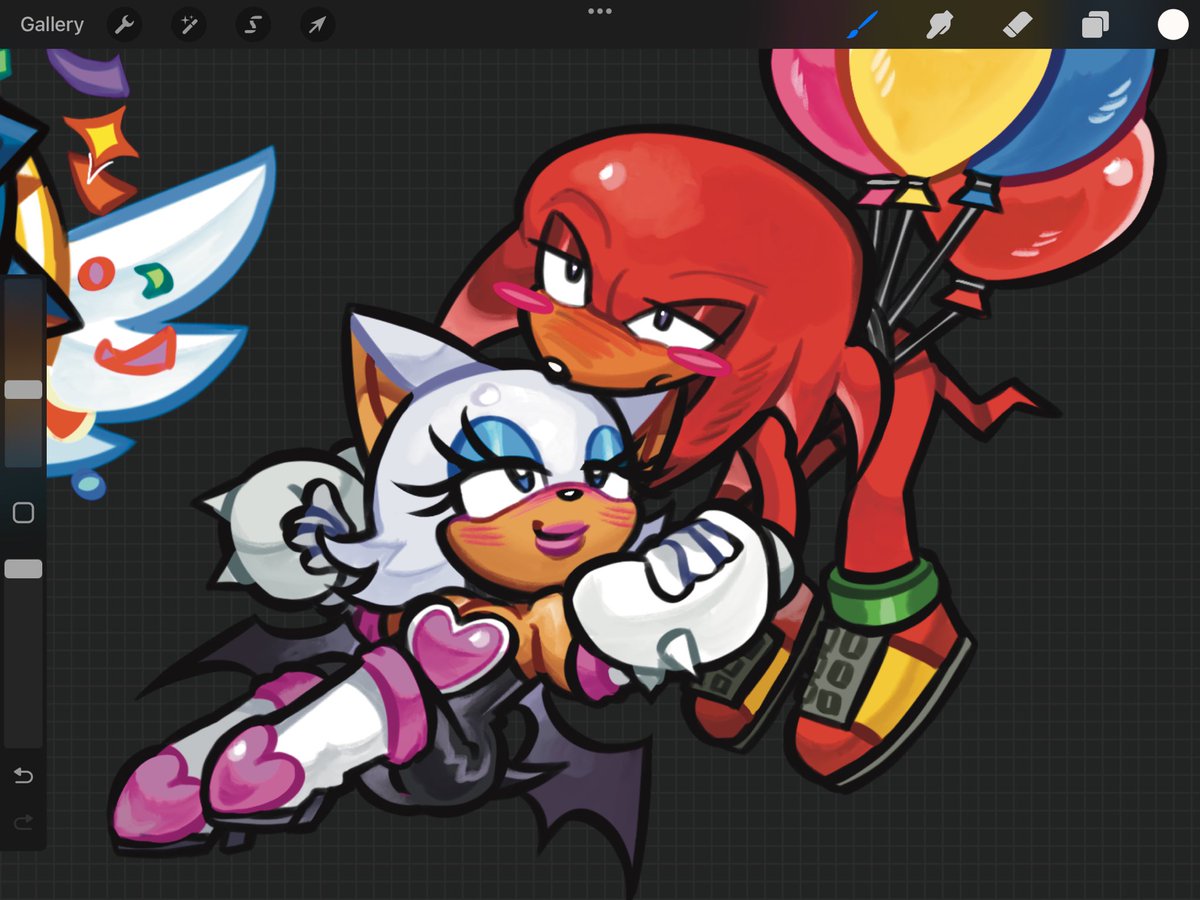Open the Actions wrench menu
This screenshot has width=1200, height=900.
[x=124, y=25]
